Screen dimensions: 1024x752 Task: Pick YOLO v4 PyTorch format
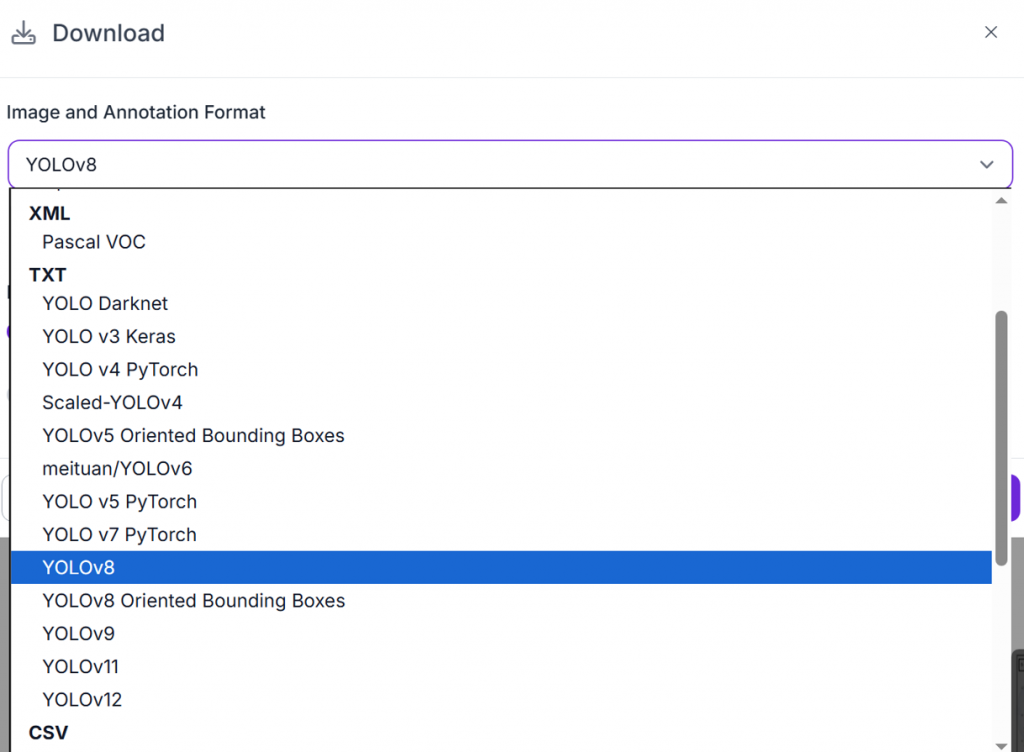tap(120, 370)
